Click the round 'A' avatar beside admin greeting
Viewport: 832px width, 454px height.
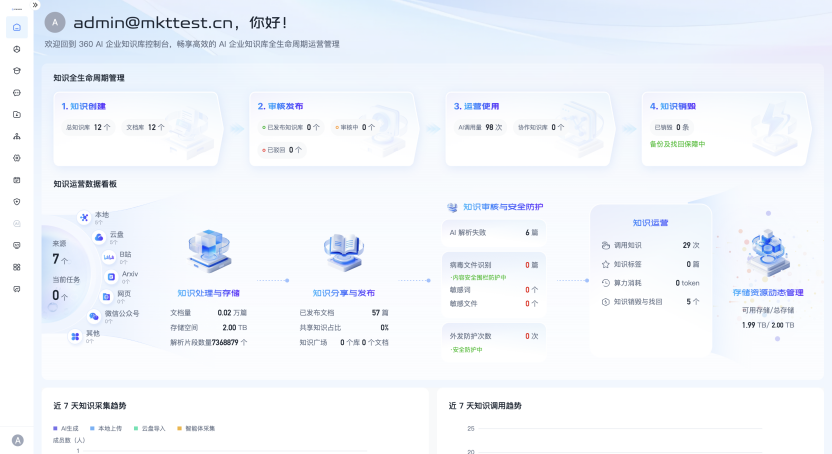[55, 22]
